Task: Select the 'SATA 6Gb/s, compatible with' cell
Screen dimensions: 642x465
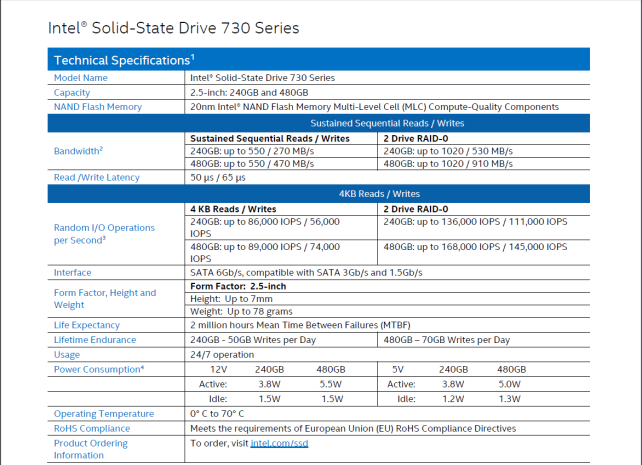Action: pos(306,273)
